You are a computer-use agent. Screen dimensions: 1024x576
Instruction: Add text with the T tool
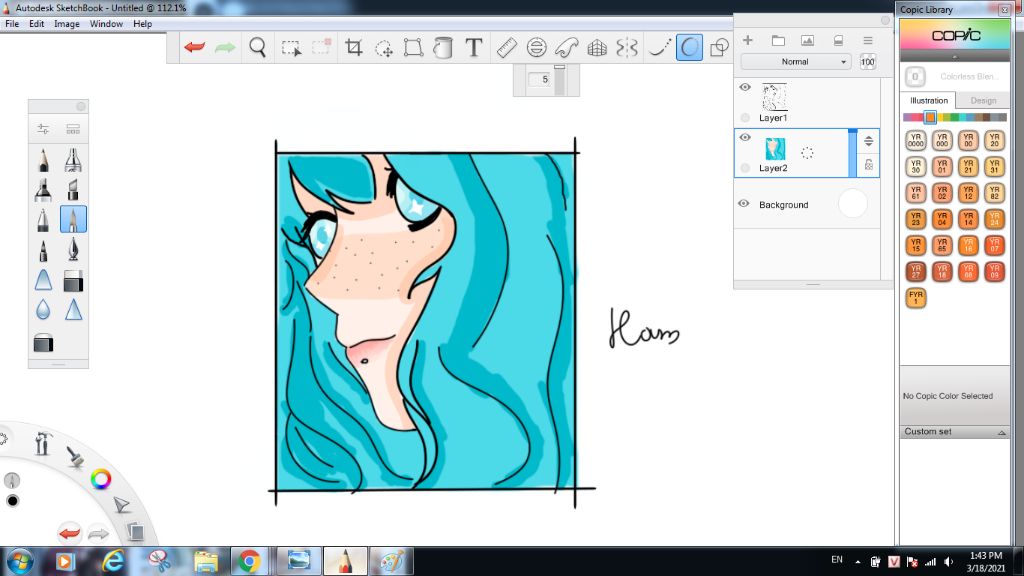(x=473, y=48)
